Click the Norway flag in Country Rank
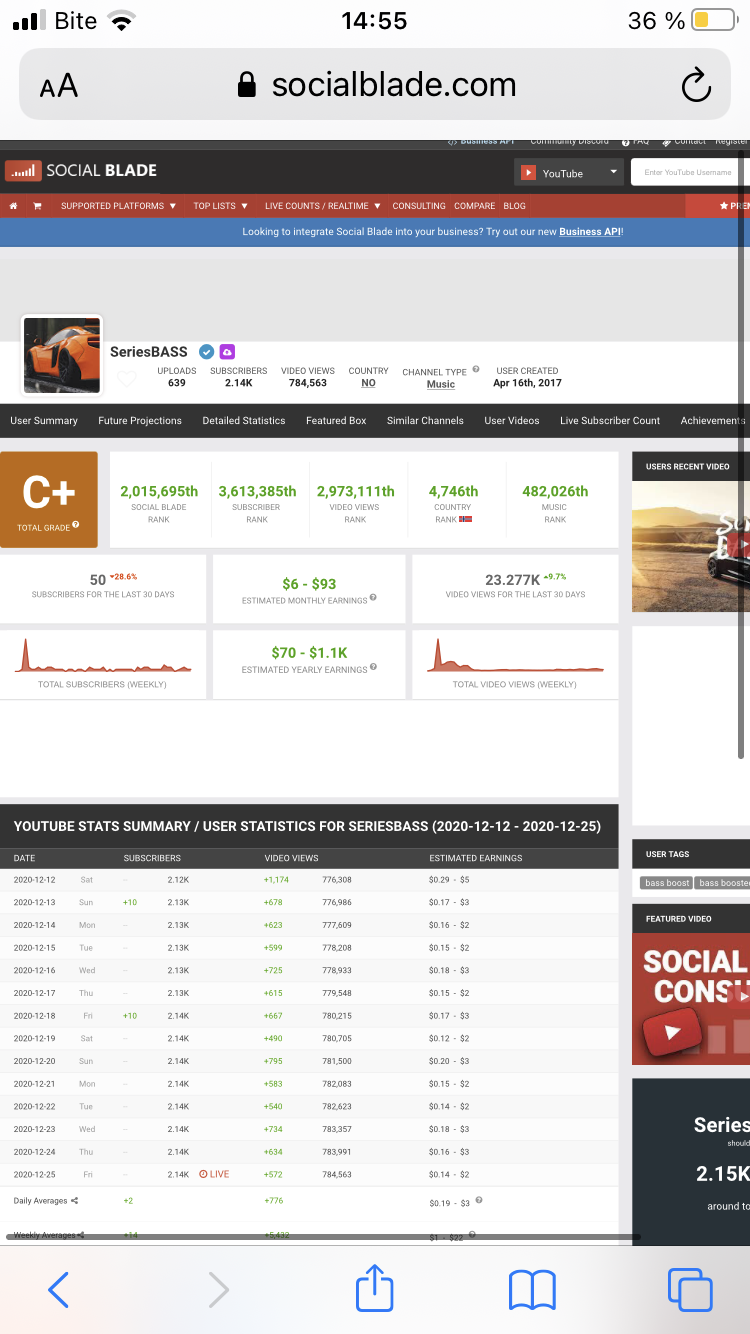This screenshot has width=750, height=1334. [x=465, y=519]
